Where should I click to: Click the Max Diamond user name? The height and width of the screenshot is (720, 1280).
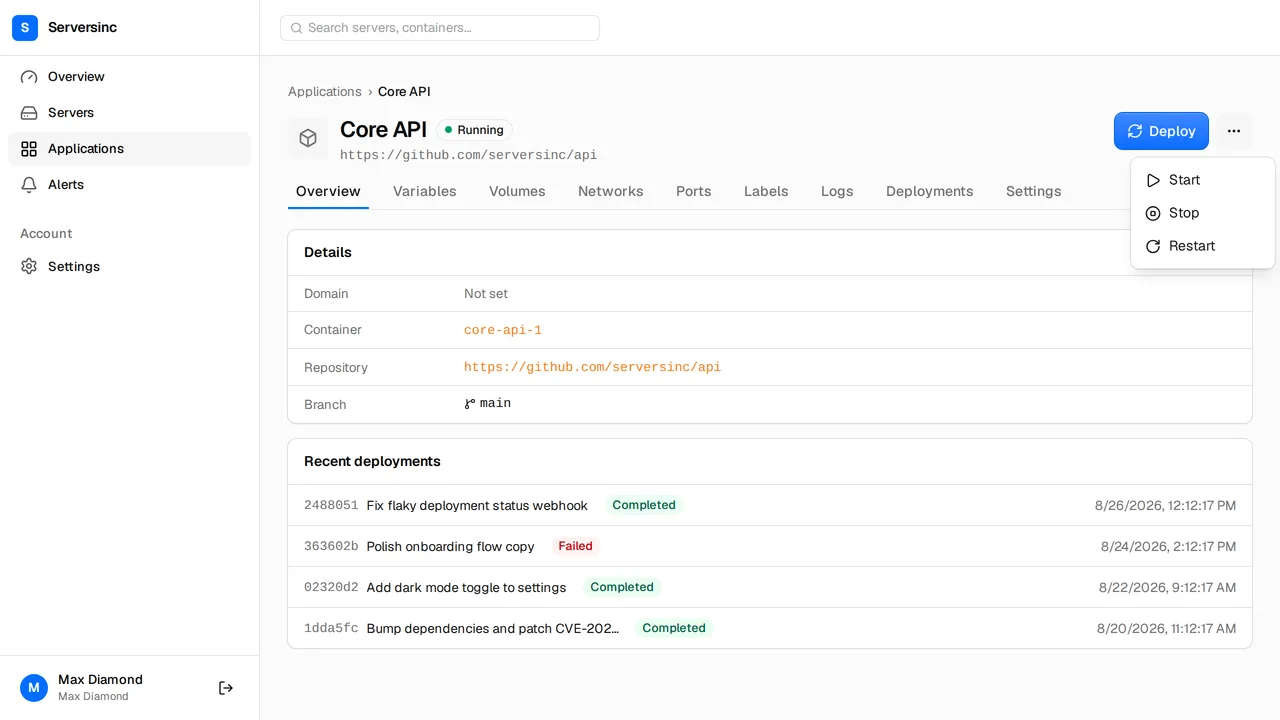(x=100, y=680)
